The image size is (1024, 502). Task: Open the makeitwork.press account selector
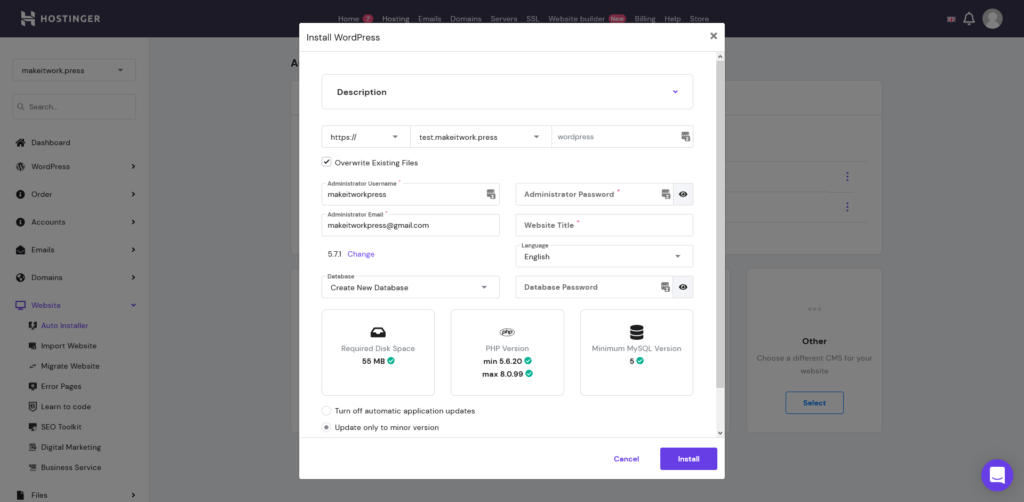(x=74, y=70)
